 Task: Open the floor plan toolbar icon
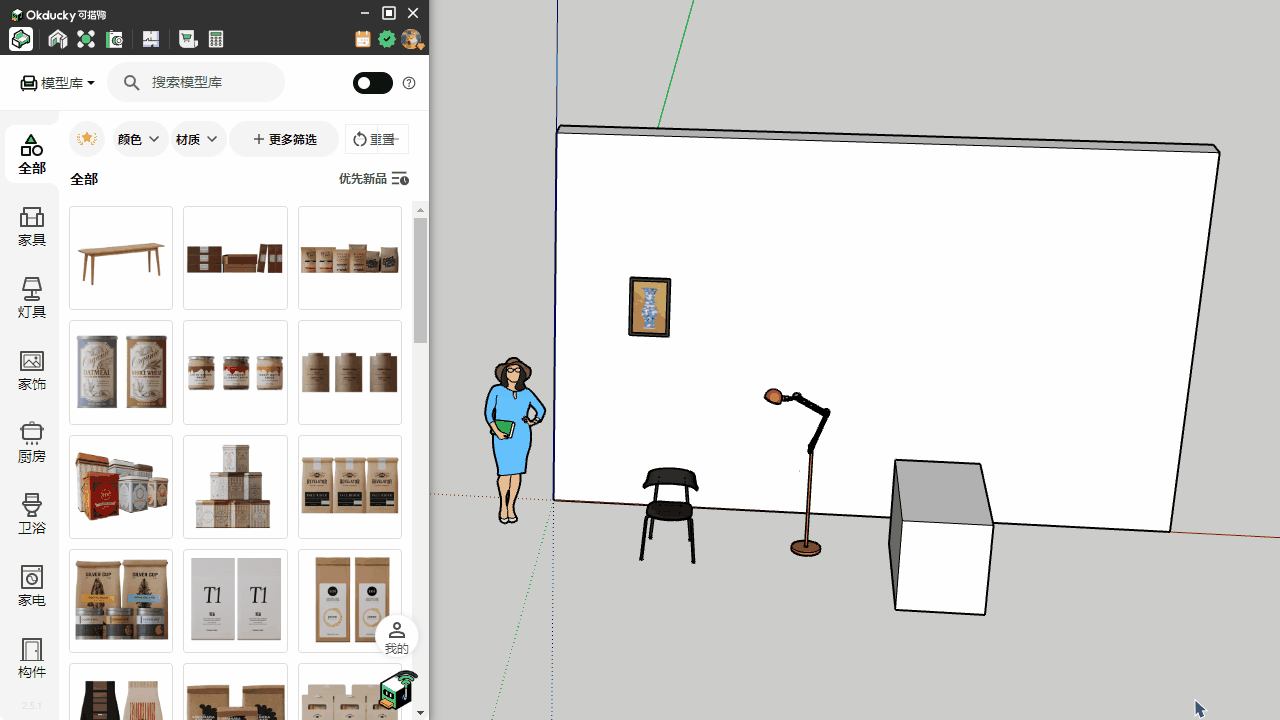(151, 39)
